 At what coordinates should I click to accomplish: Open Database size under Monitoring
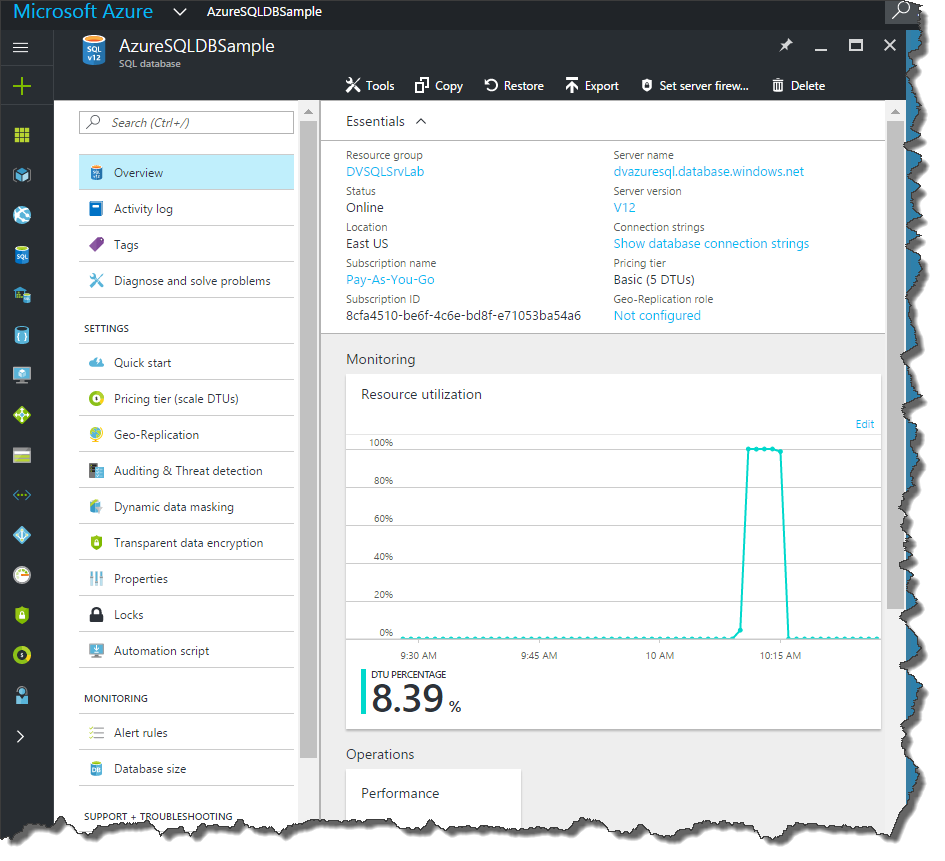point(186,769)
